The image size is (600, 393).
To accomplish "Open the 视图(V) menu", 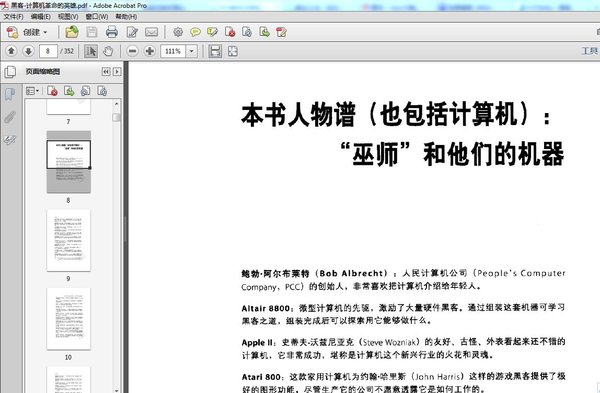I will click(68, 16).
